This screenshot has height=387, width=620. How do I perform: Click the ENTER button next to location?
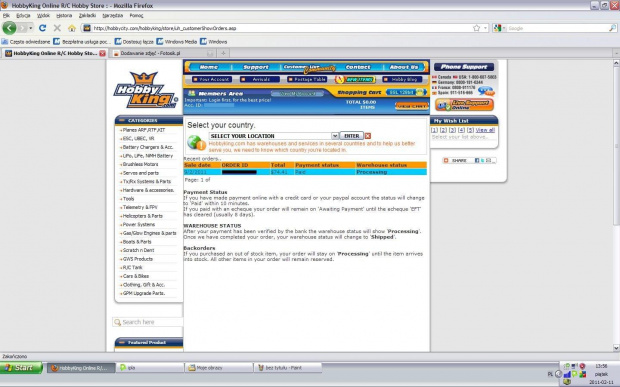pos(352,136)
